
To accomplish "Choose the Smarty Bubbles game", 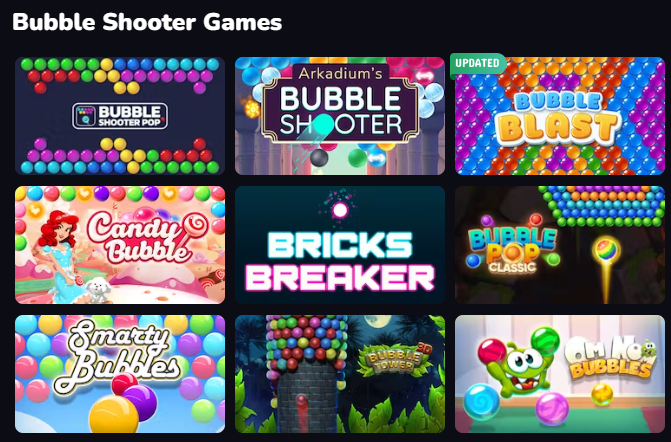I will point(120,374).
